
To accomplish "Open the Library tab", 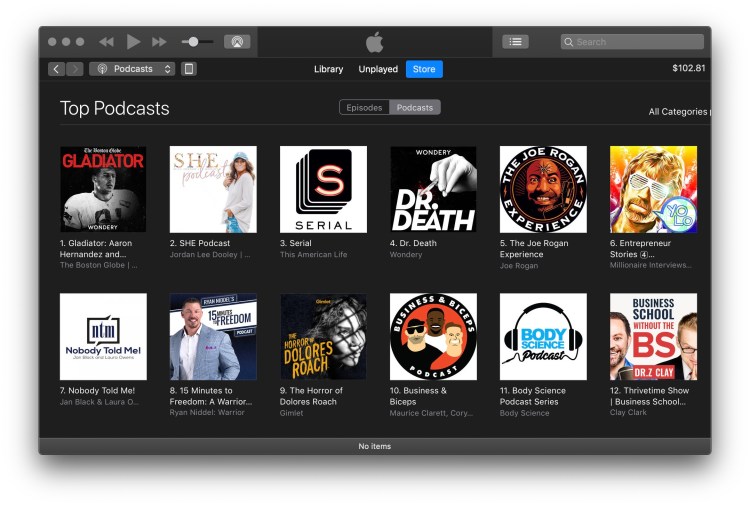I will point(328,69).
